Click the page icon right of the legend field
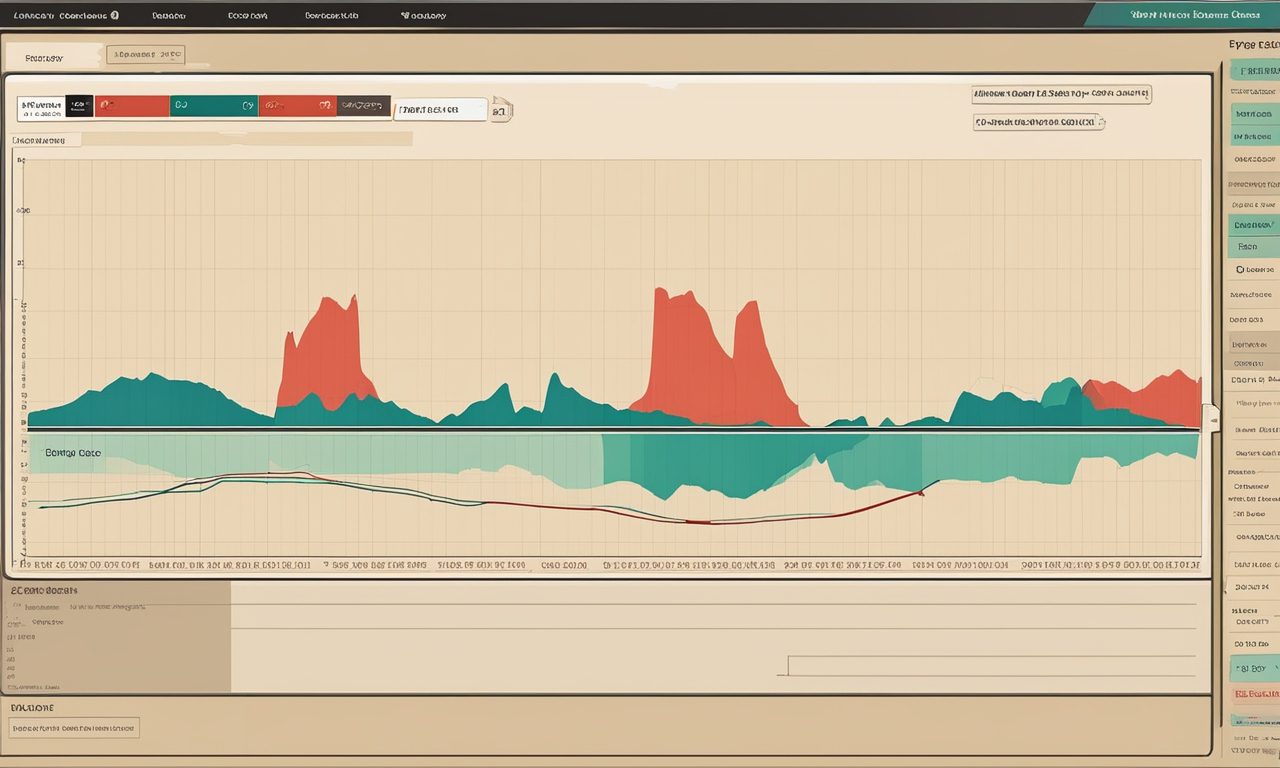 [x=501, y=110]
